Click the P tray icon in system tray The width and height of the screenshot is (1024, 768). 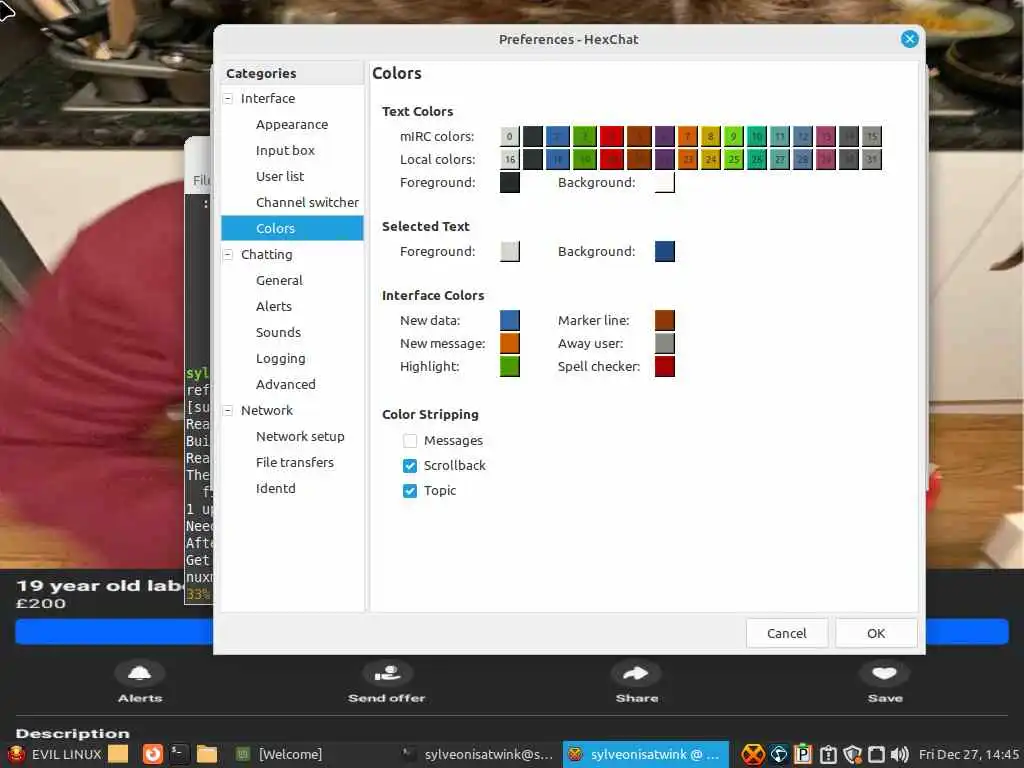click(x=803, y=755)
